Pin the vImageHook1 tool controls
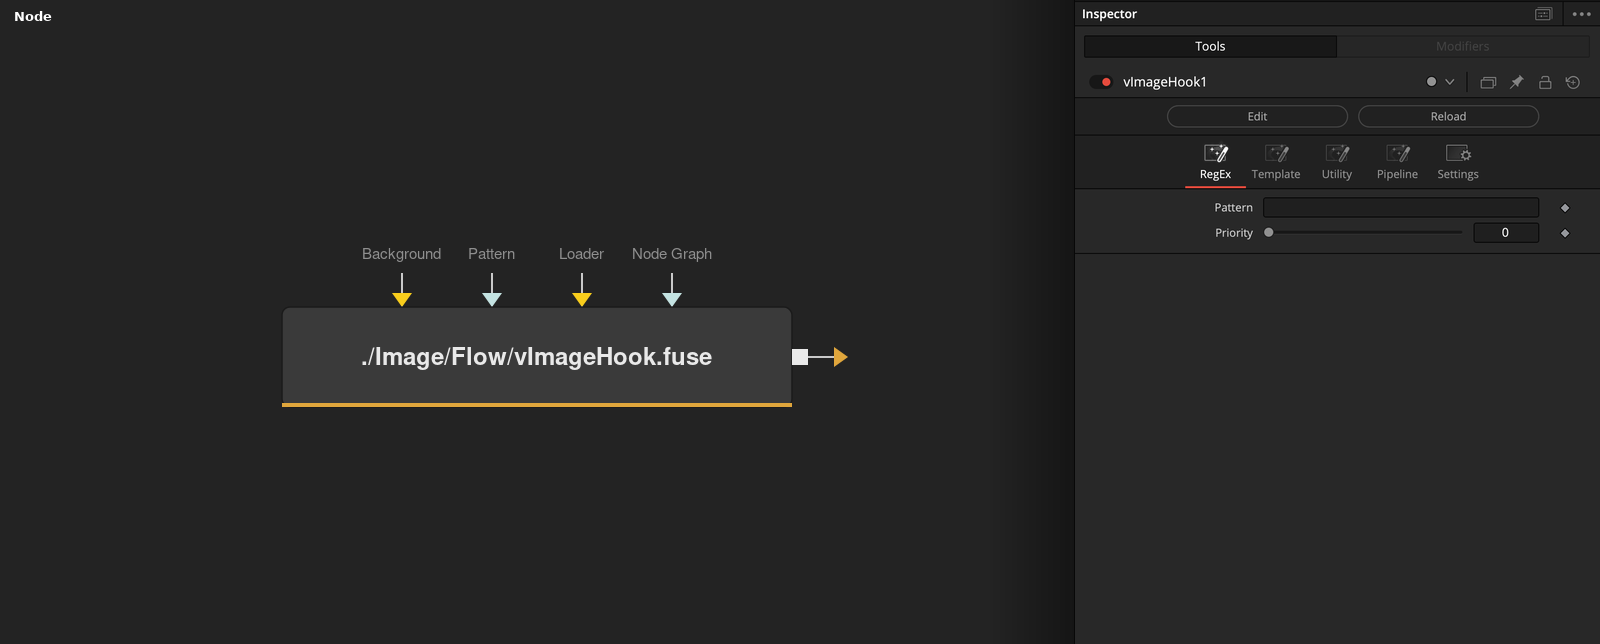The height and width of the screenshot is (644, 1600). [x=1516, y=82]
